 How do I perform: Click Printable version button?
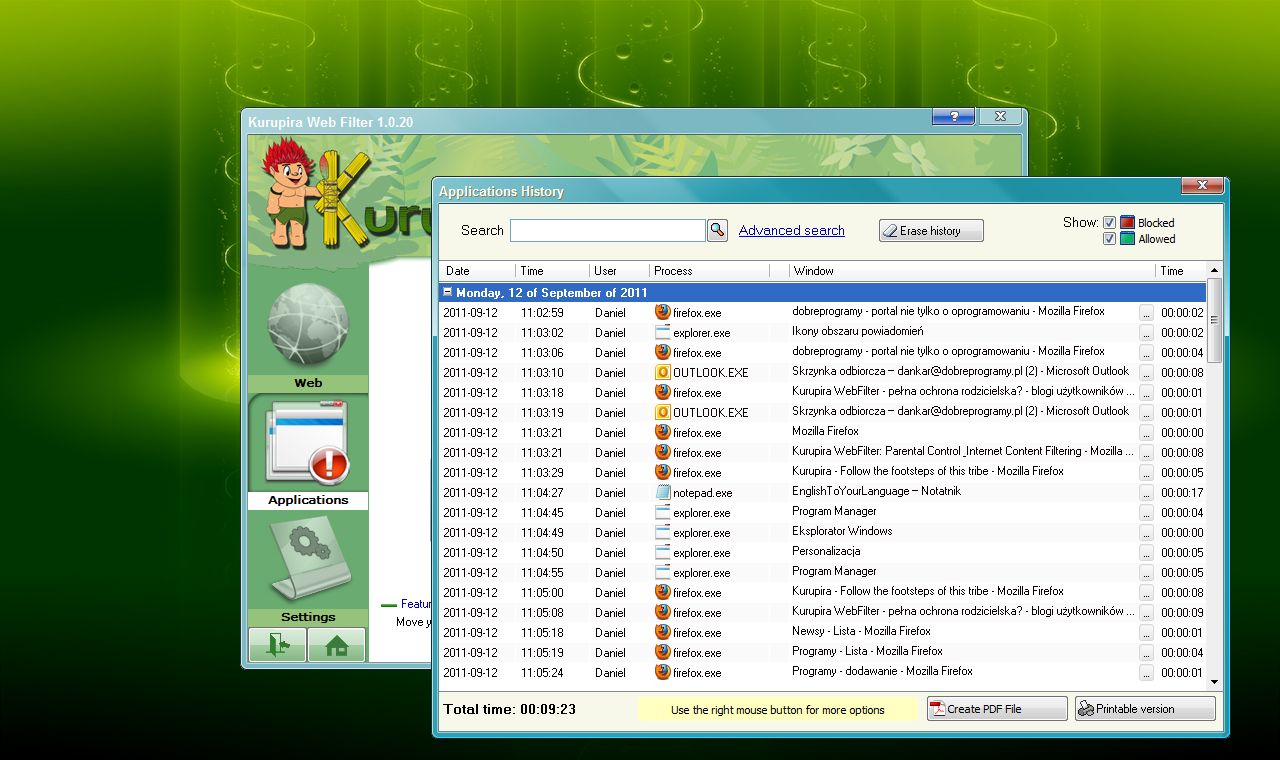click(1145, 709)
